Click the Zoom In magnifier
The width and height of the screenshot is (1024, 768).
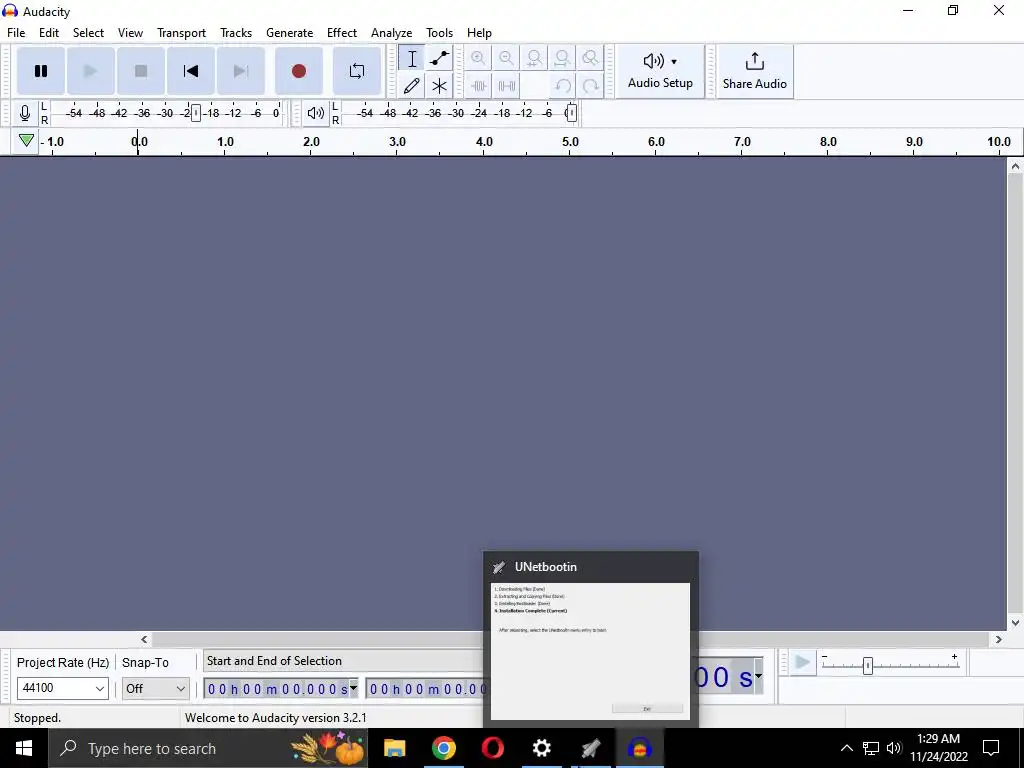[479, 59]
